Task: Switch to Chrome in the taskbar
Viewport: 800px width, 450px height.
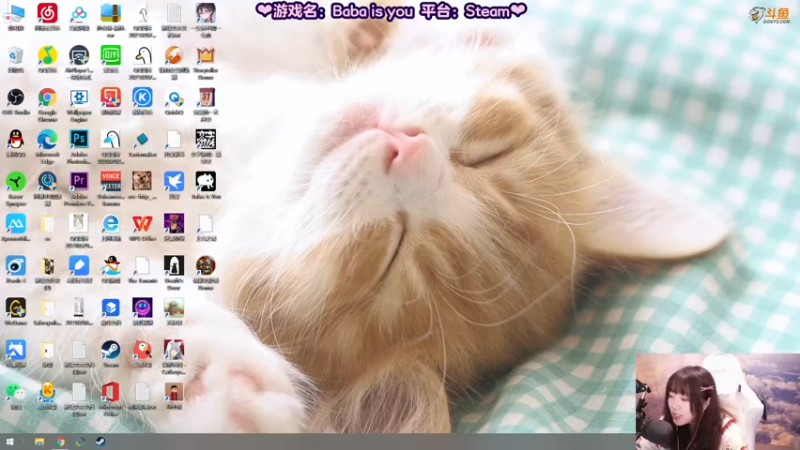Action: click(60, 442)
